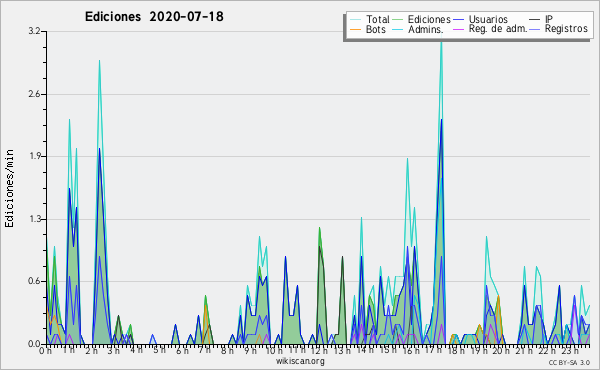Click the y-axis label 'Ediciones/min'
The height and width of the screenshot is (370, 600).
tap(9, 188)
